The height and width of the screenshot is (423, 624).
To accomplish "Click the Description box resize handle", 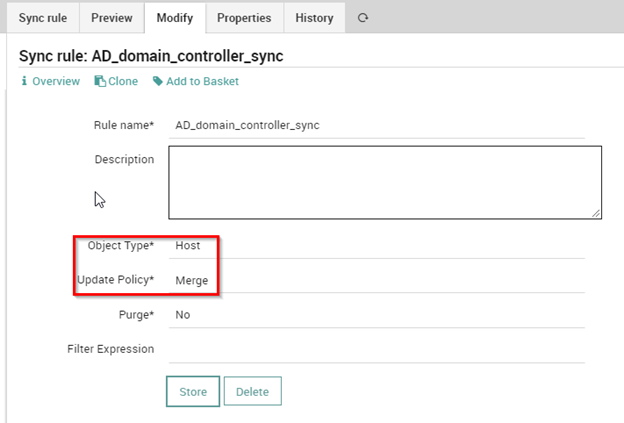I will pyautogui.click(x=596, y=213).
